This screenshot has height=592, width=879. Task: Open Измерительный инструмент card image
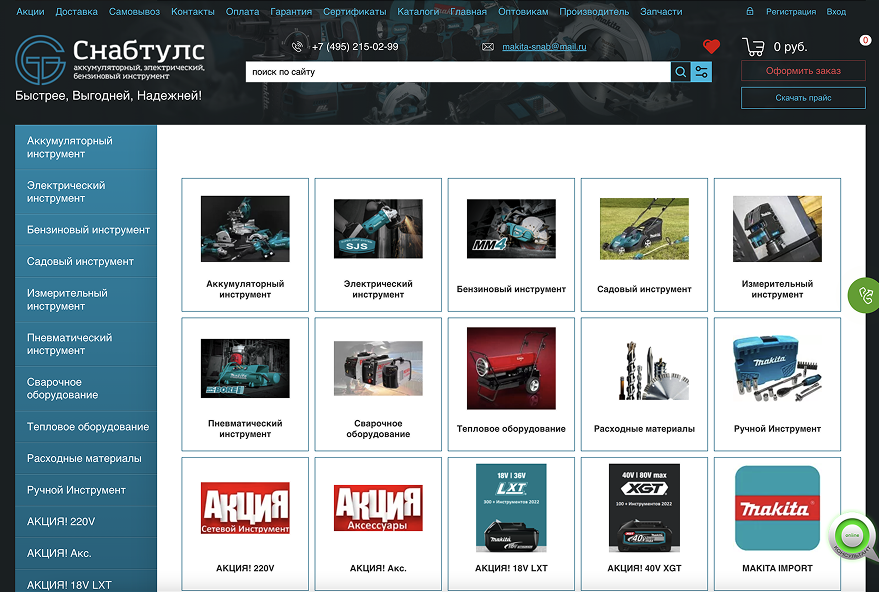click(x=777, y=229)
